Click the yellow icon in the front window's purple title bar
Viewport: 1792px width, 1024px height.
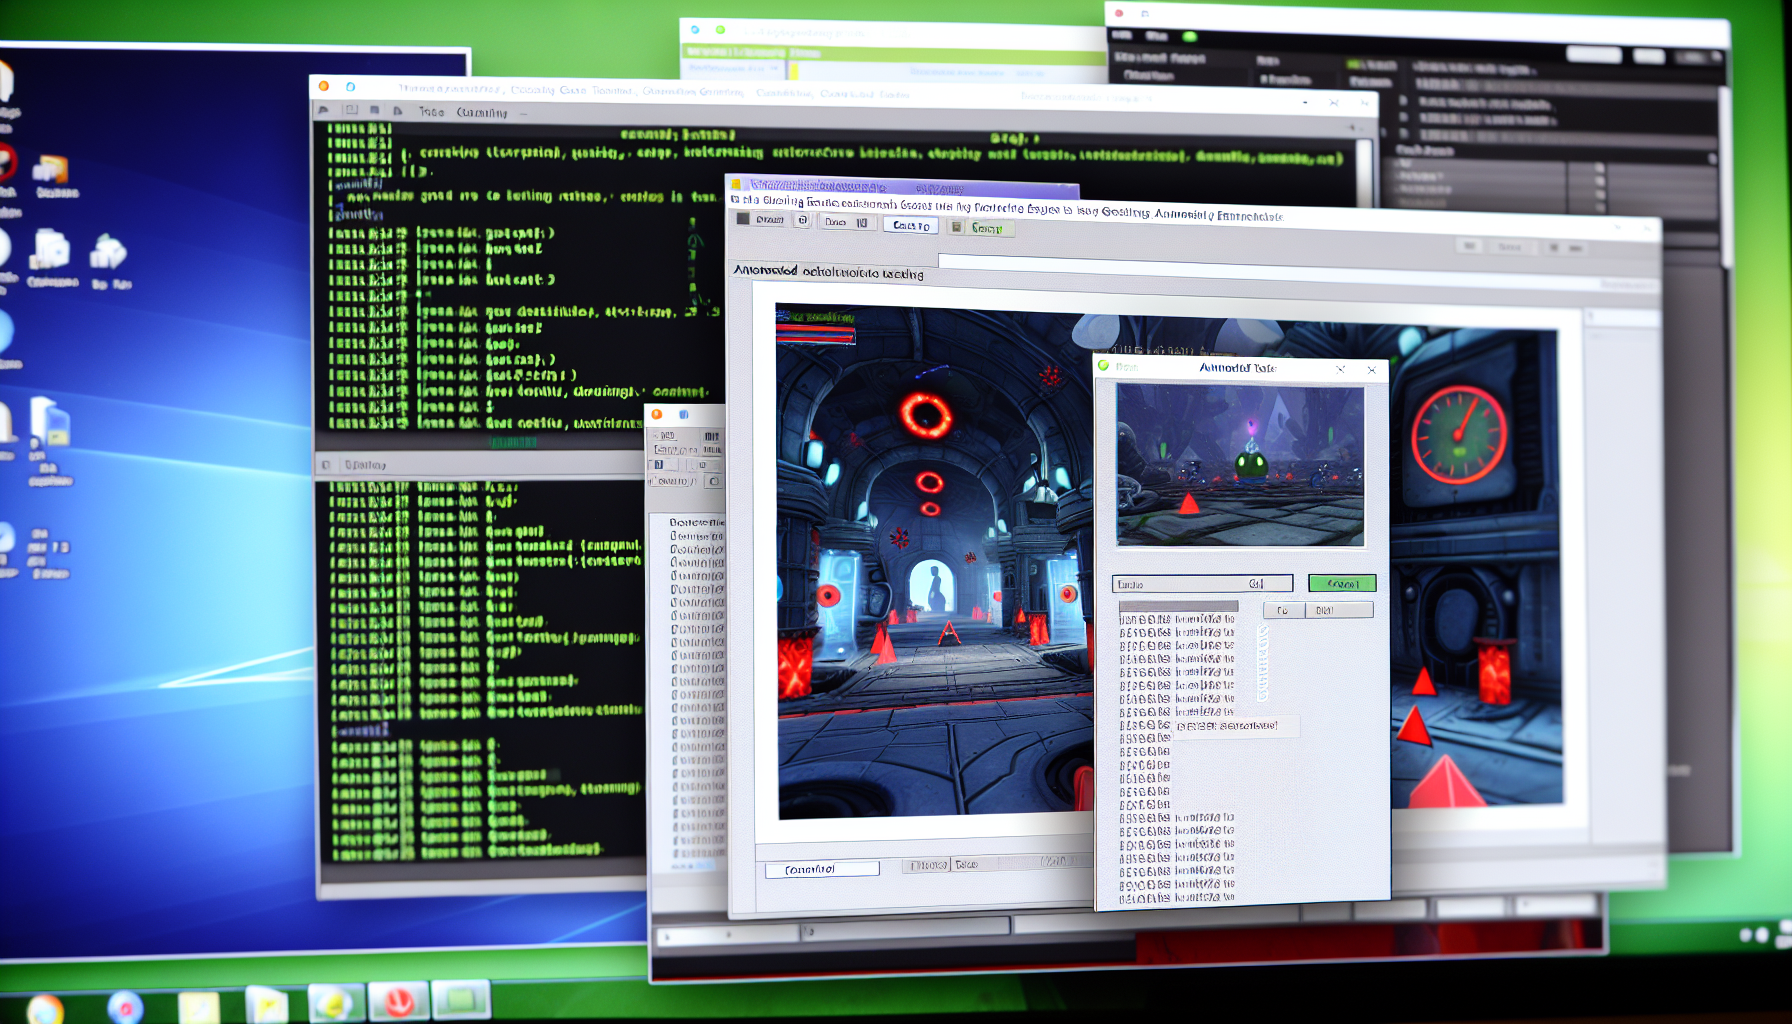click(736, 184)
